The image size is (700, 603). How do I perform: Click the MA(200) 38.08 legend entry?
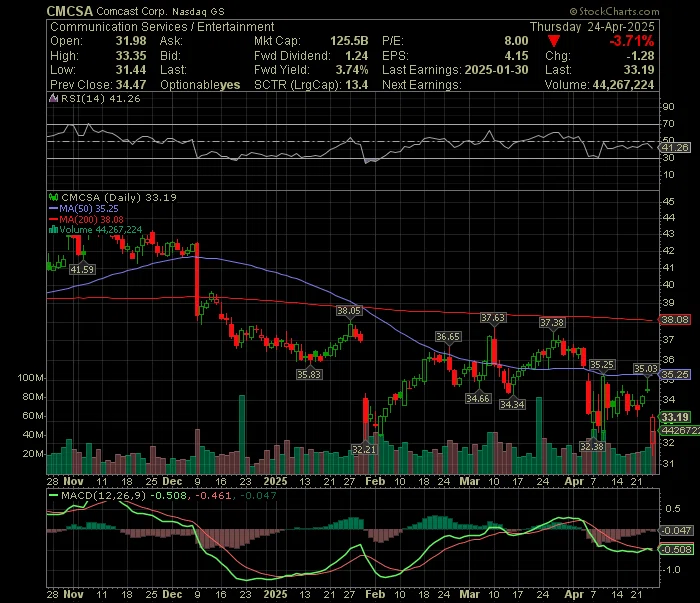click(86, 220)
